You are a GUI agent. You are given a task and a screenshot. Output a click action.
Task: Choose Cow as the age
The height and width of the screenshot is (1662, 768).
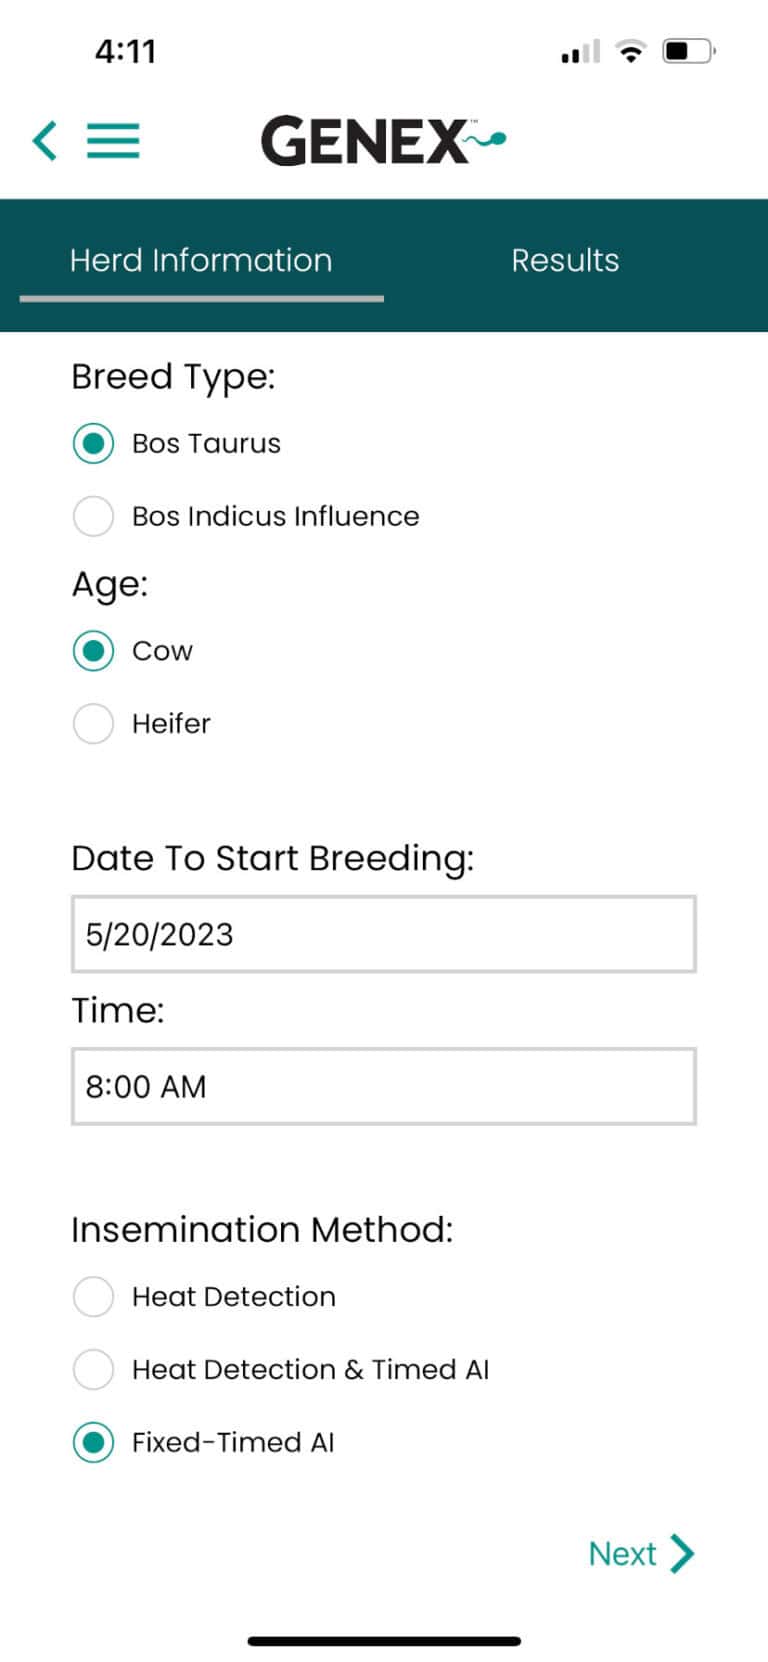coord(93,651)
